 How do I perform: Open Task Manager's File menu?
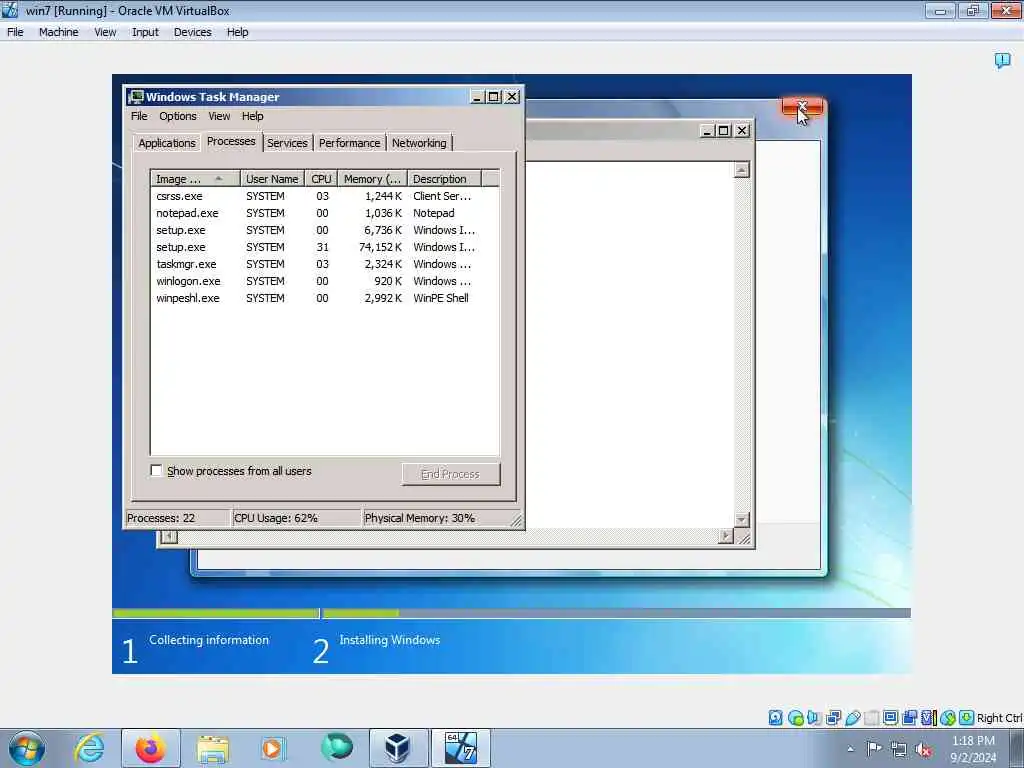pyautogui.click(x=139, y=116)
